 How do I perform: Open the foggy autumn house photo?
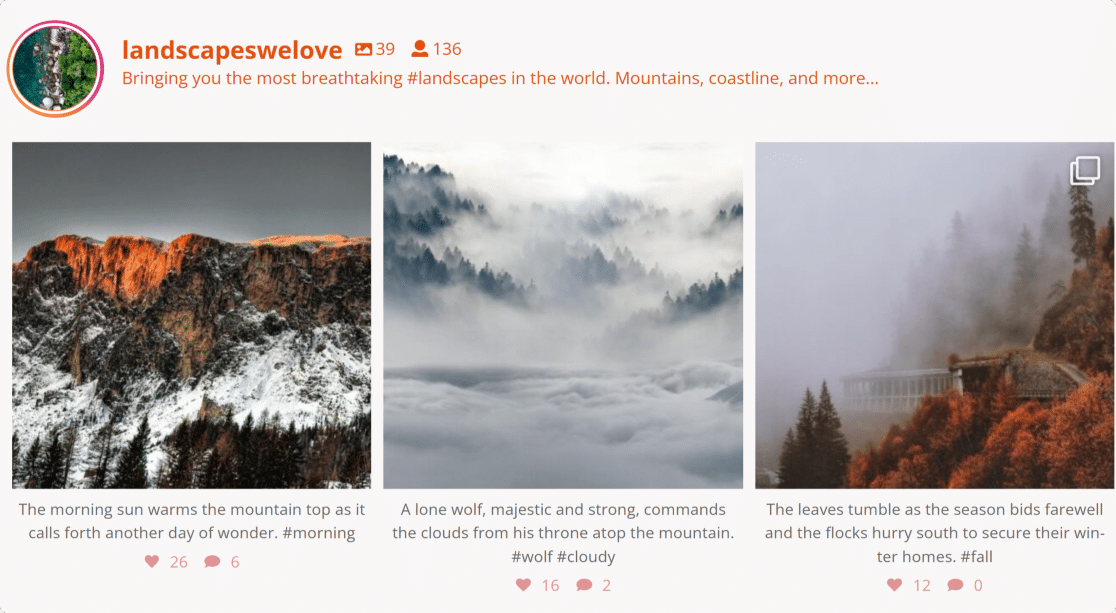tap(935, 315)
